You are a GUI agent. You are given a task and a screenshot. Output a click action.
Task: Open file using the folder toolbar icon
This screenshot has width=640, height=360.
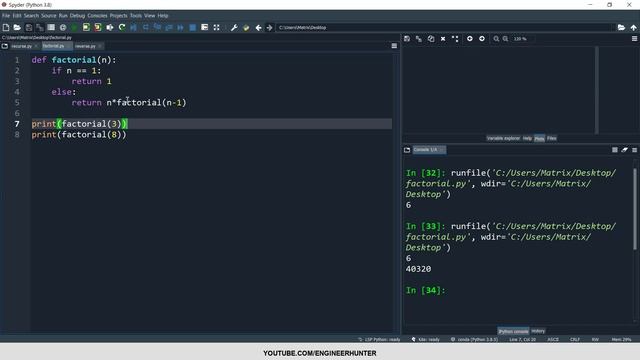17,27
